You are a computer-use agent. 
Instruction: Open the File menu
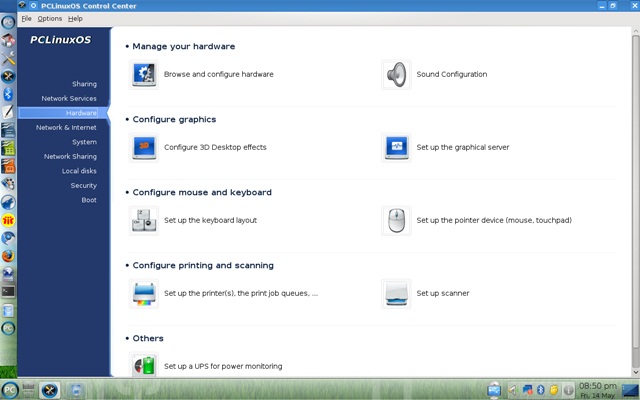[27, 18]
